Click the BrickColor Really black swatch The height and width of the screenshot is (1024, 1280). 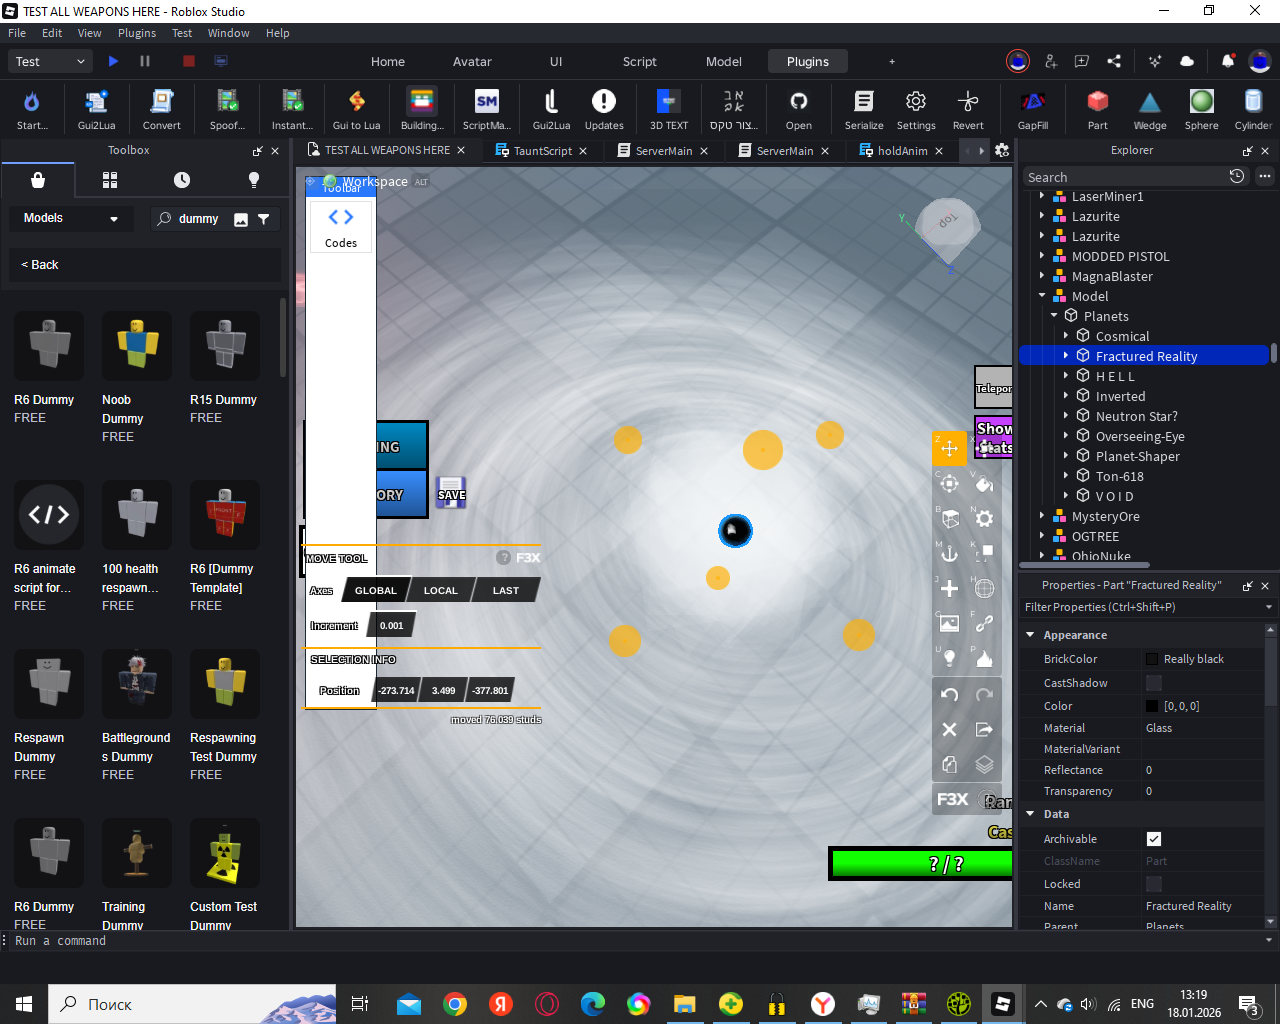click(1152, 659)
